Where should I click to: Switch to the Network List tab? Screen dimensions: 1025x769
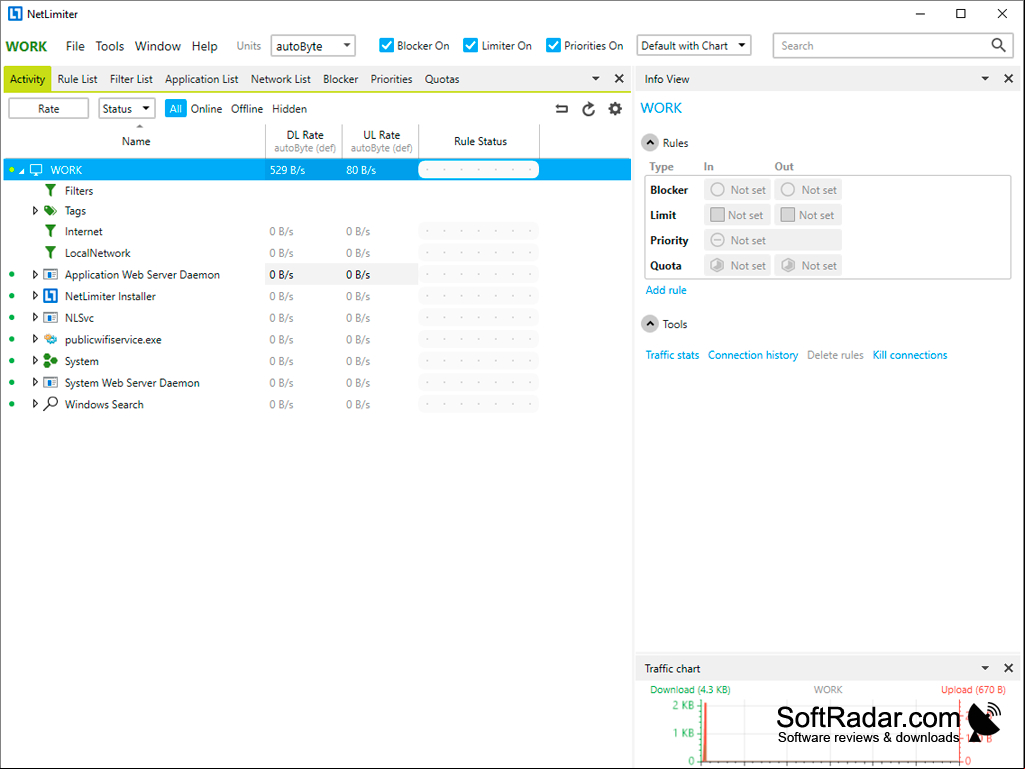click(281, 79)
